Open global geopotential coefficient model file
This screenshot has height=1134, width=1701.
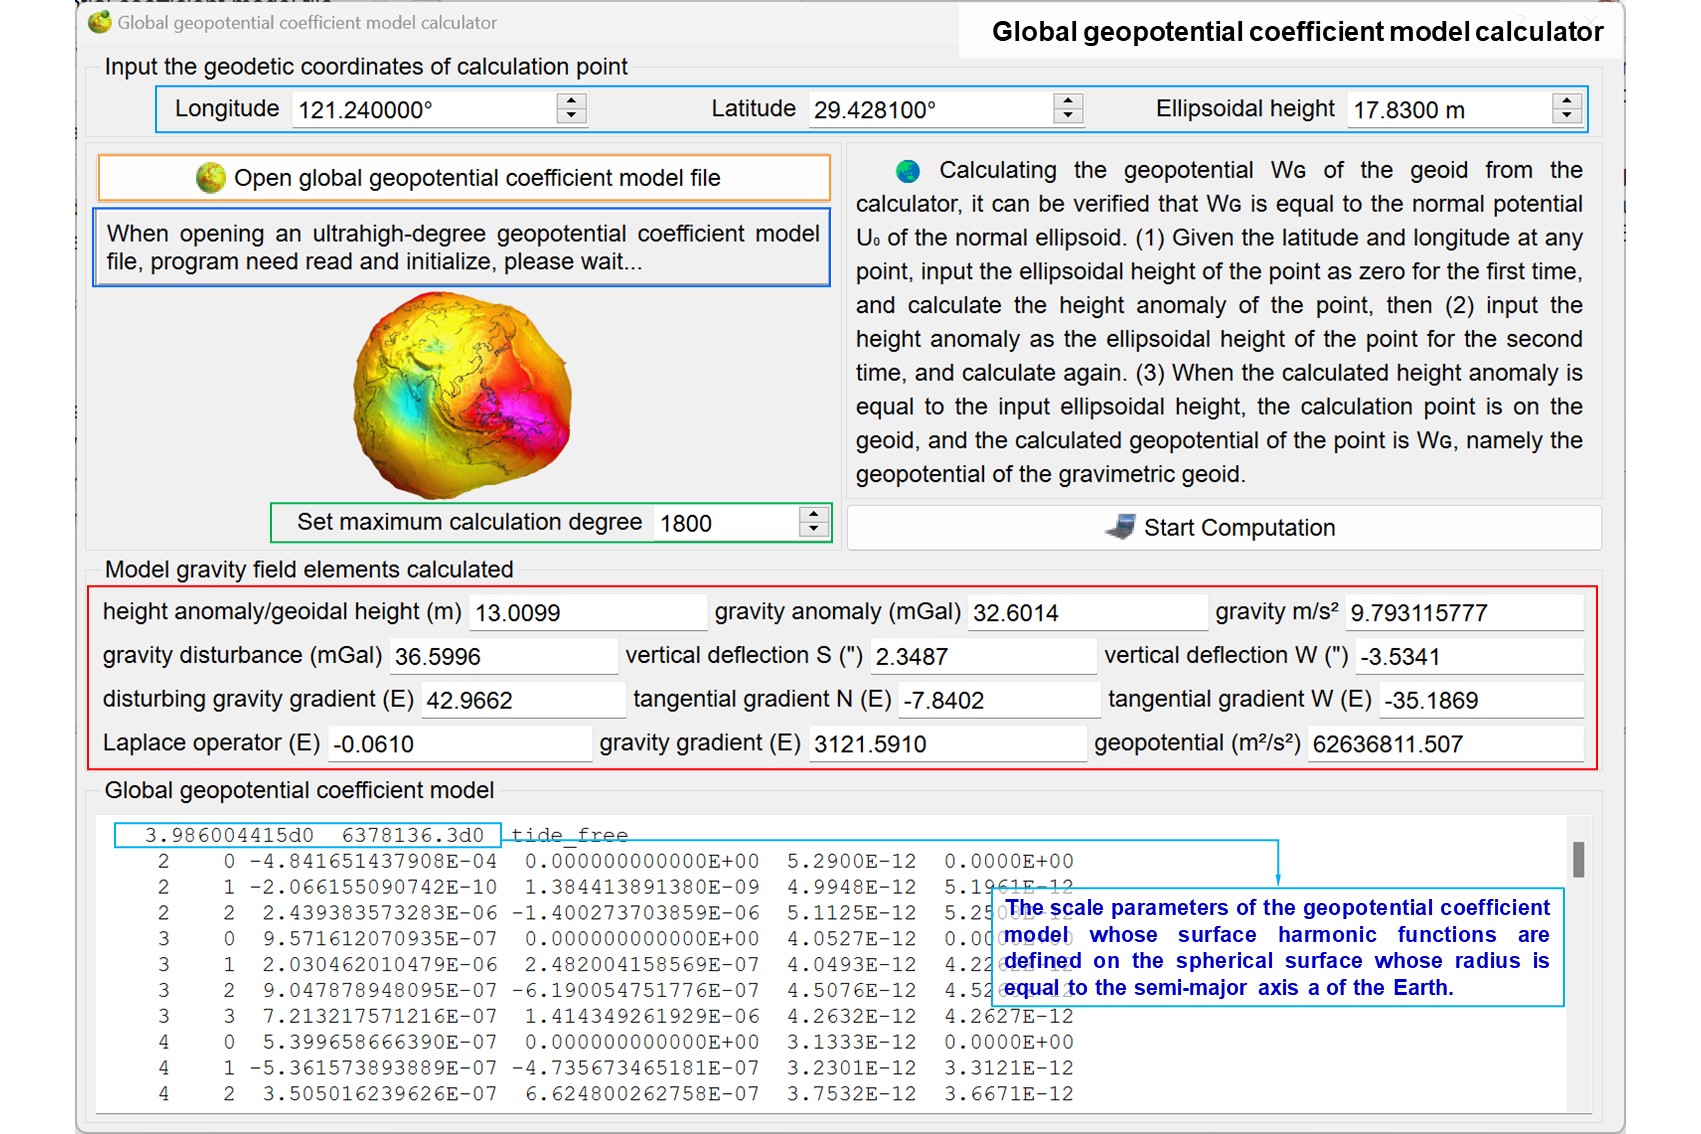pyautogui.click(x=464, y=178)
